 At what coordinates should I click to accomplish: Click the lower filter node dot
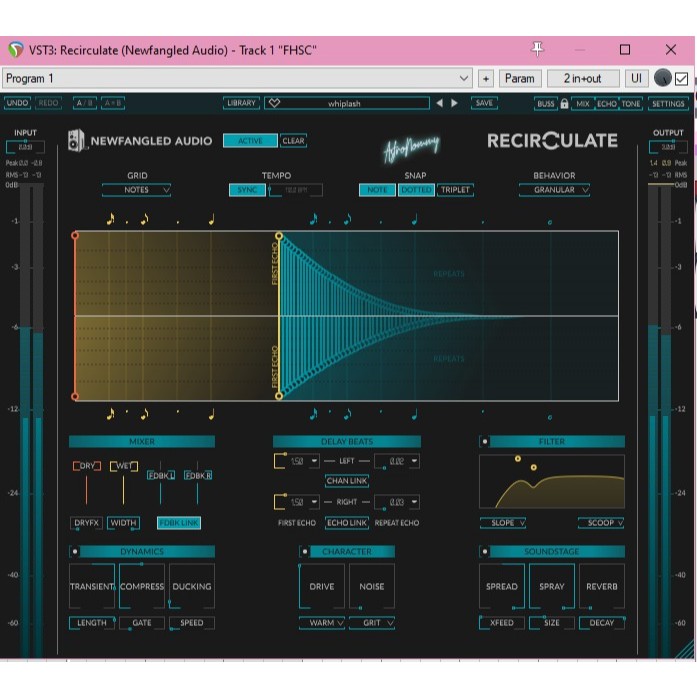point(533,467)
